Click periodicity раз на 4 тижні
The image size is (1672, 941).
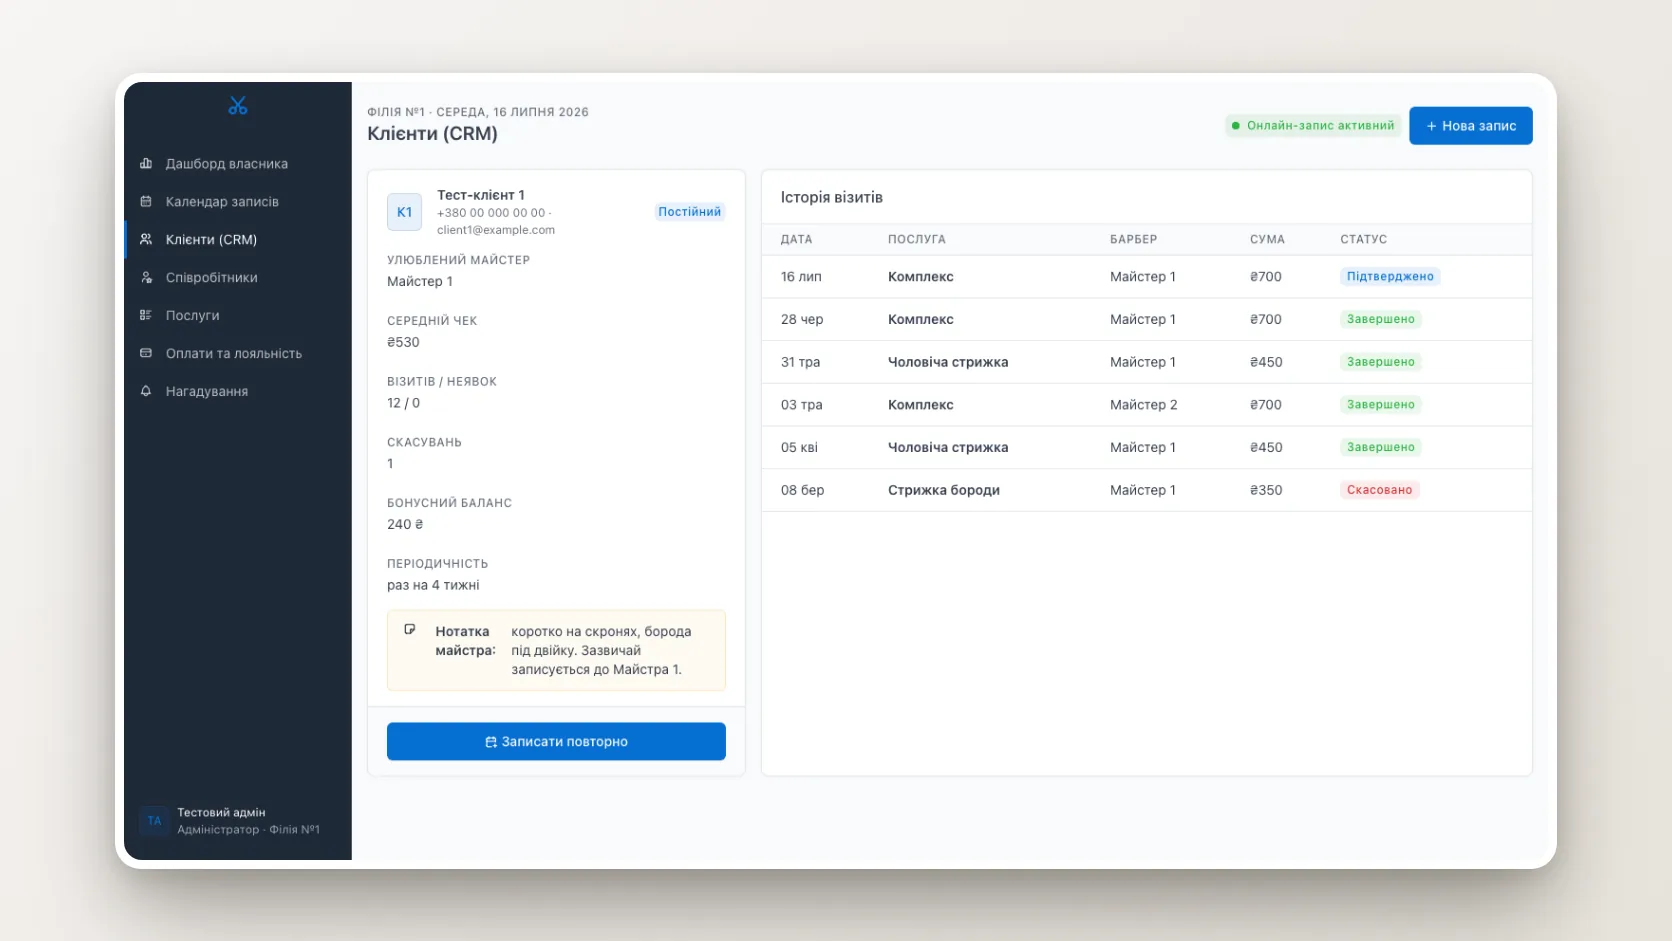[433, 585]
